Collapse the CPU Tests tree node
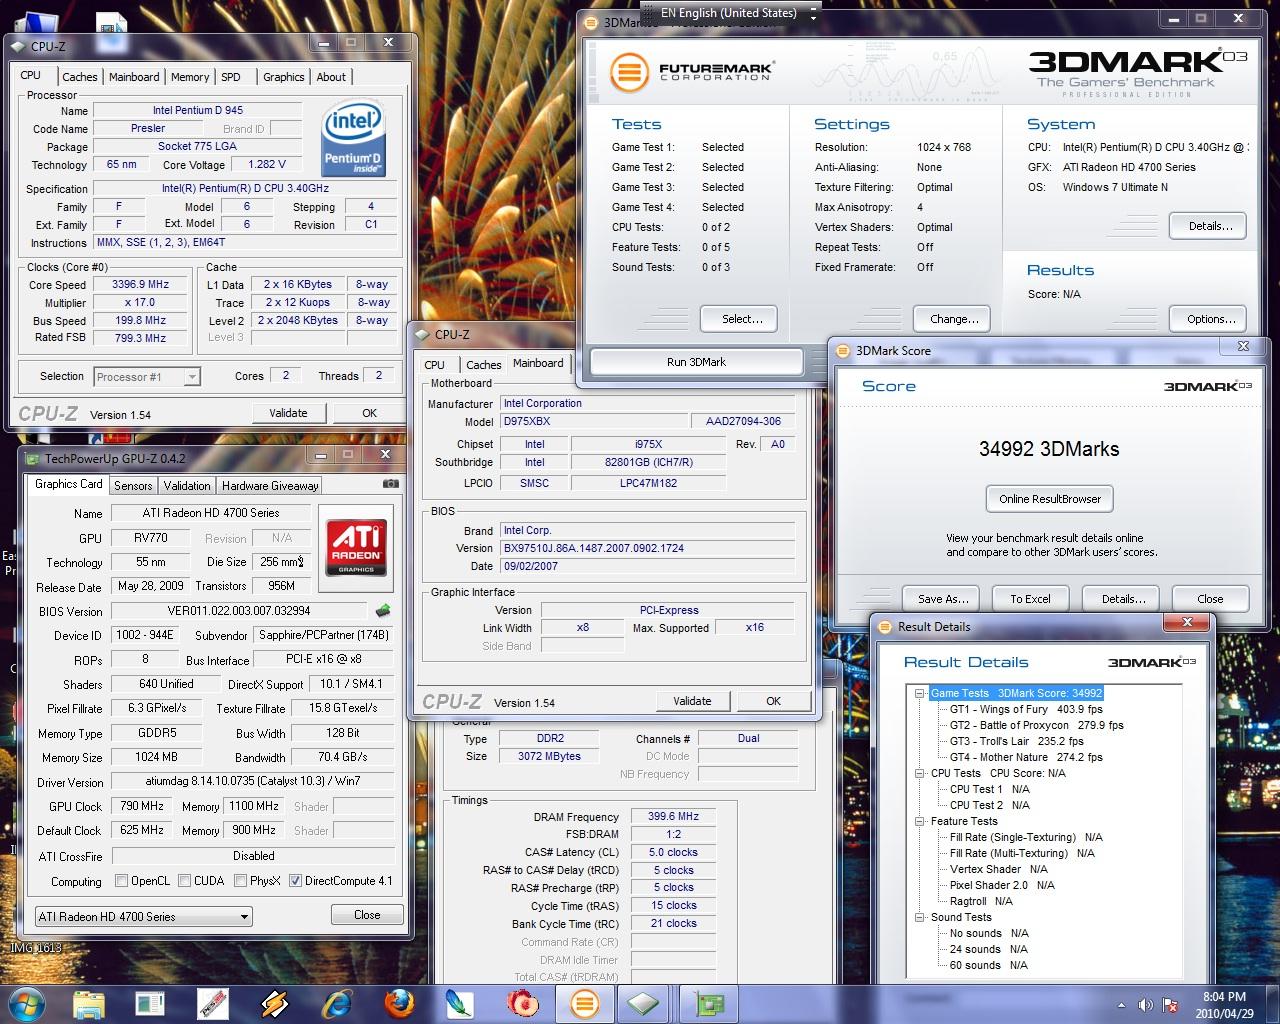Viewport: 1280px width, 1024px height. click(920, 773)
